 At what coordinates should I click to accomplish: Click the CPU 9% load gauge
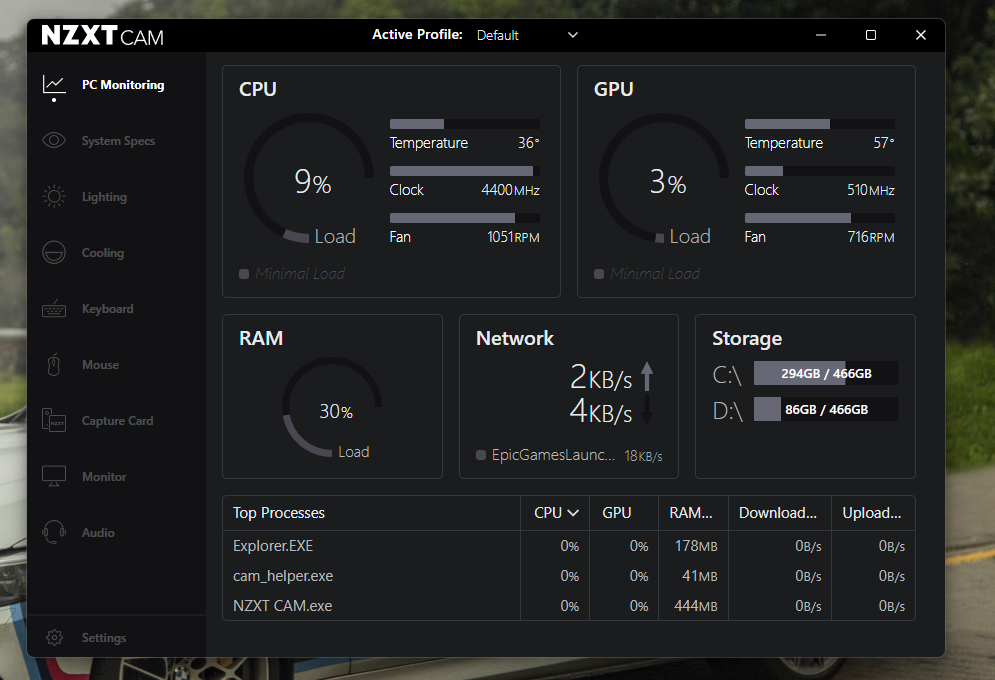(309, 180)
